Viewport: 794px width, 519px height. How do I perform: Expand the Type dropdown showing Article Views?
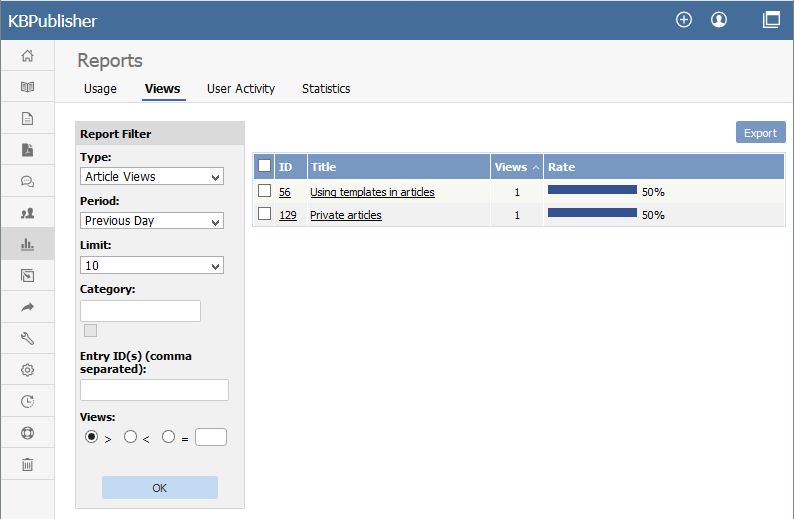[x=152, y=176]
